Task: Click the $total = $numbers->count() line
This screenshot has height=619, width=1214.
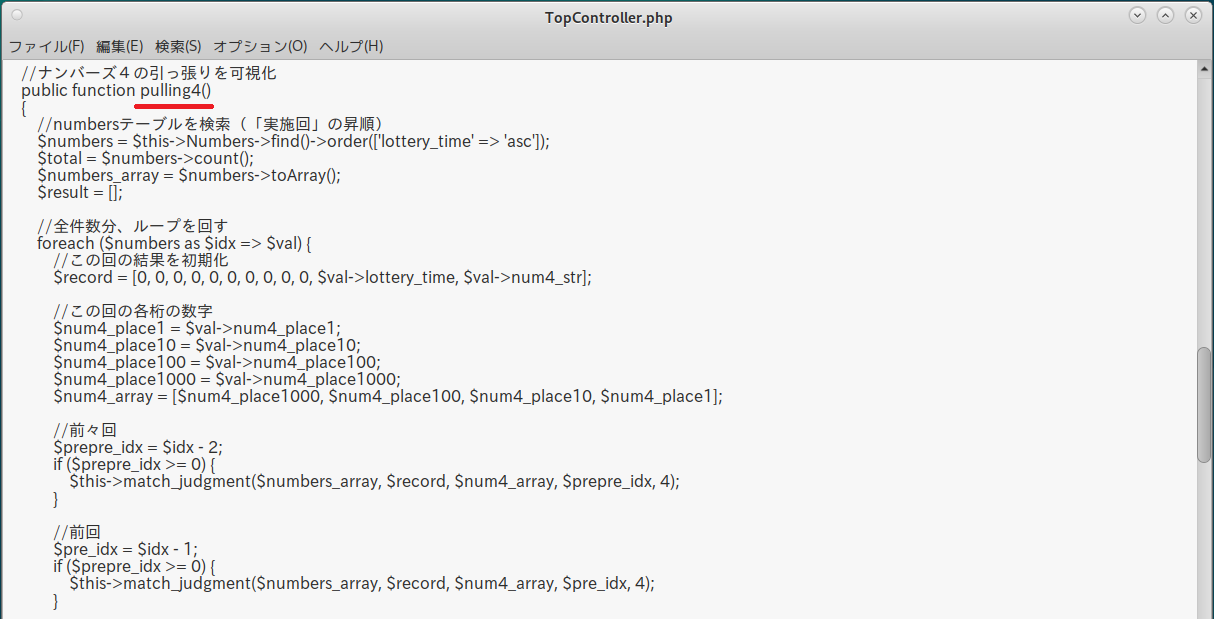Action: point(145,158)
